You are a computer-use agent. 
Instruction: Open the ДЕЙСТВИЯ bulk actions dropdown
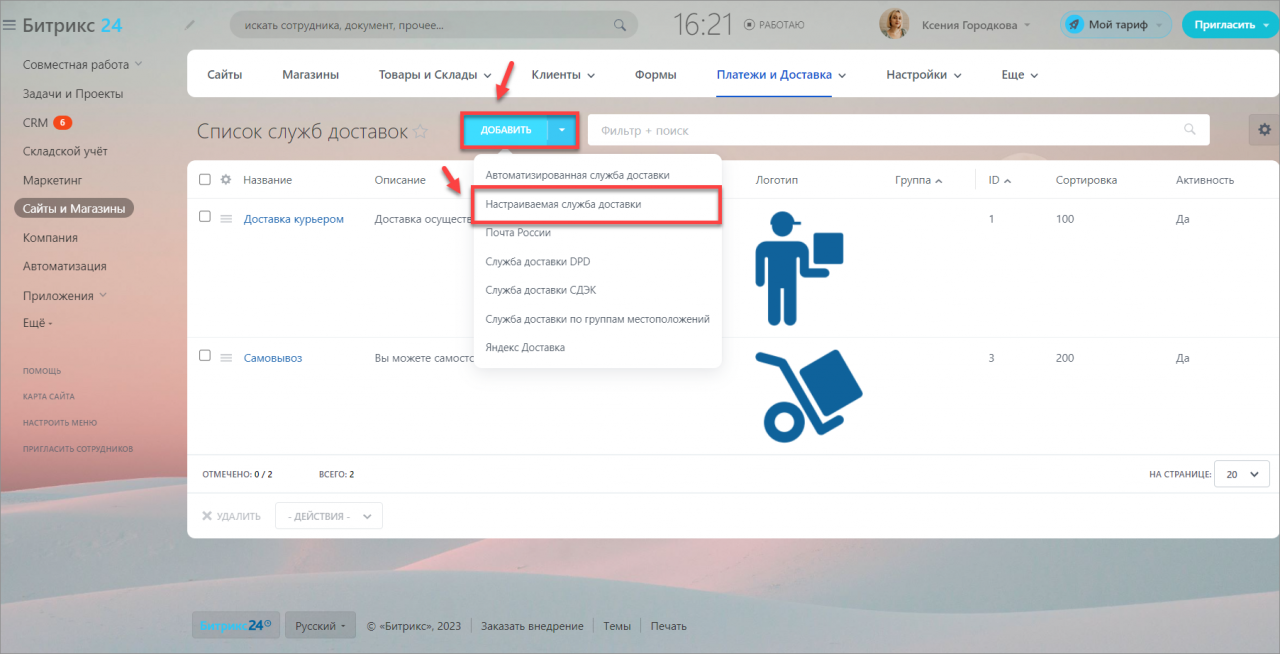point(329,516)
